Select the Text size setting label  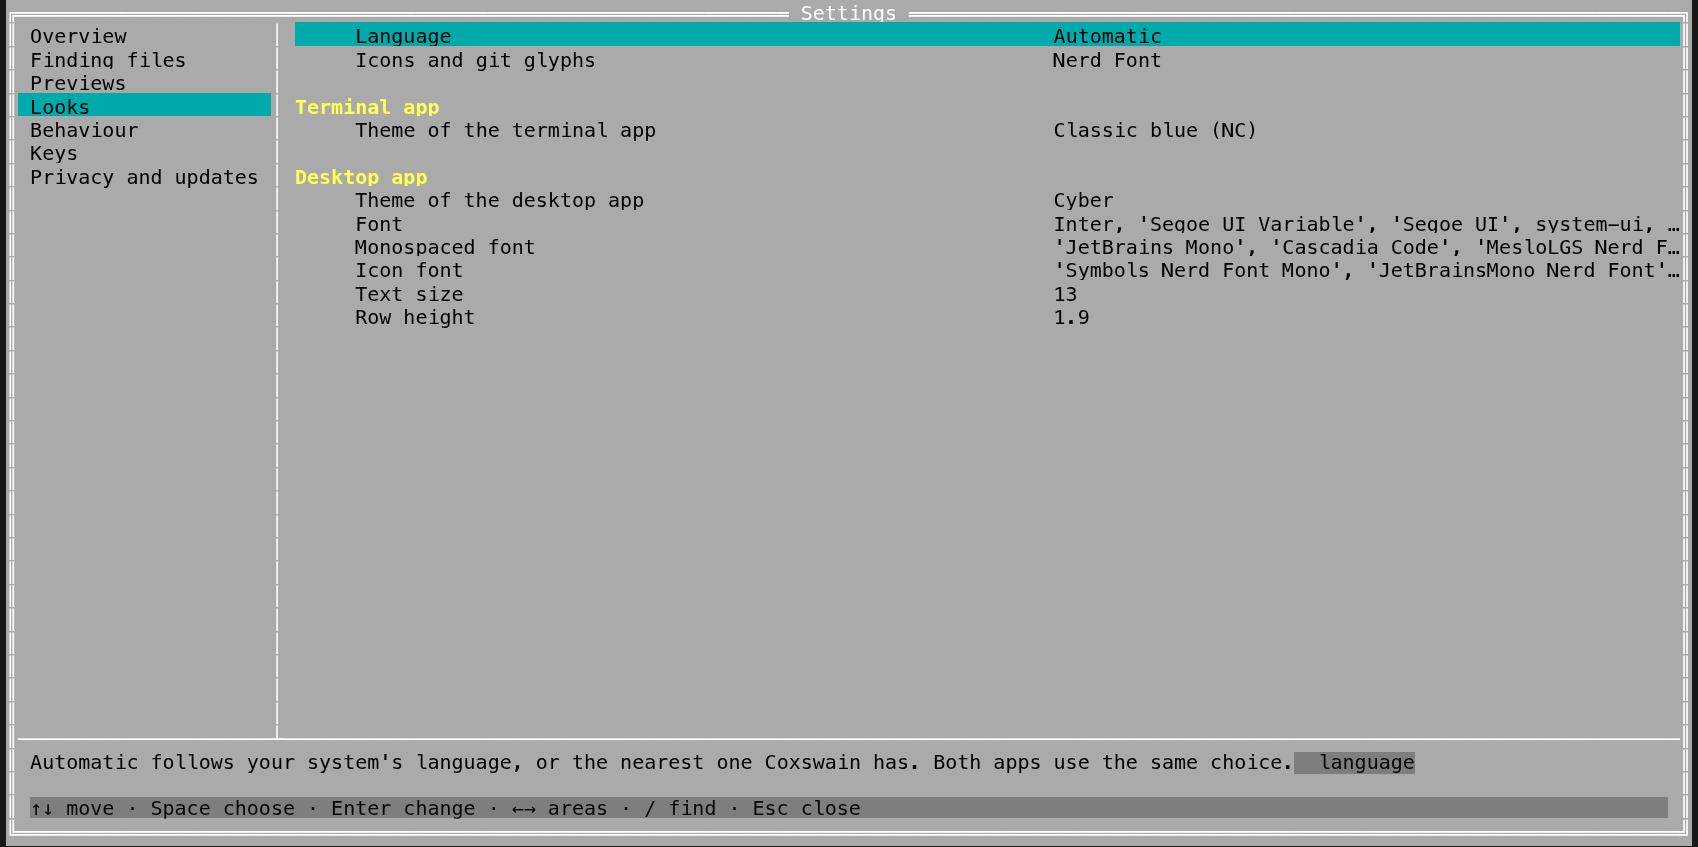[409, 294]
